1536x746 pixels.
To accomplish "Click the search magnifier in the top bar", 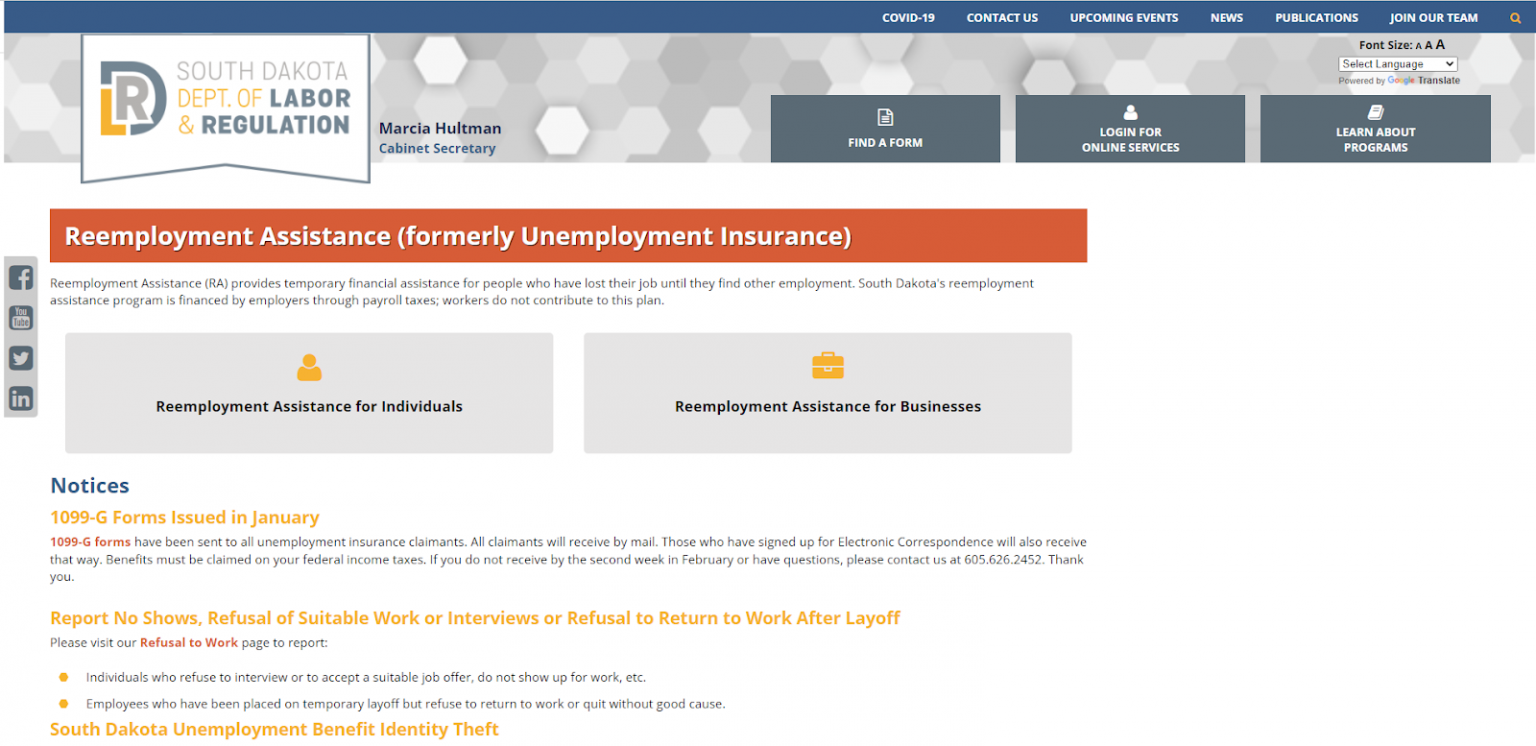I will pyautogui.click(x=1515, y=17).
